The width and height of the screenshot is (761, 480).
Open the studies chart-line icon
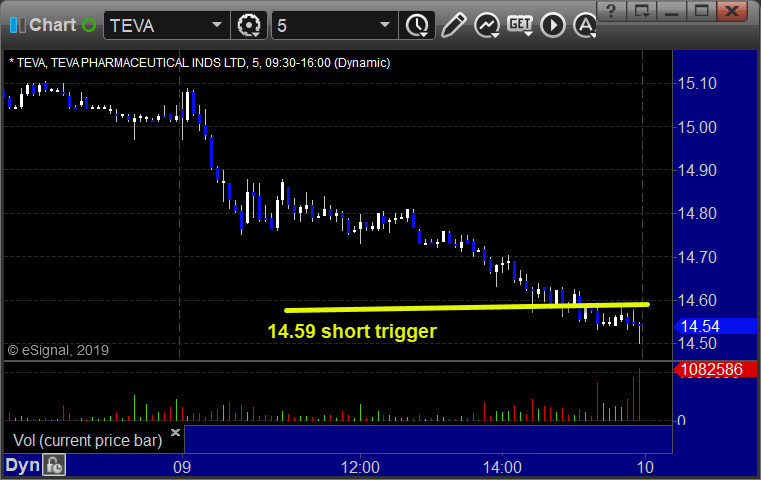coord(487,25)
